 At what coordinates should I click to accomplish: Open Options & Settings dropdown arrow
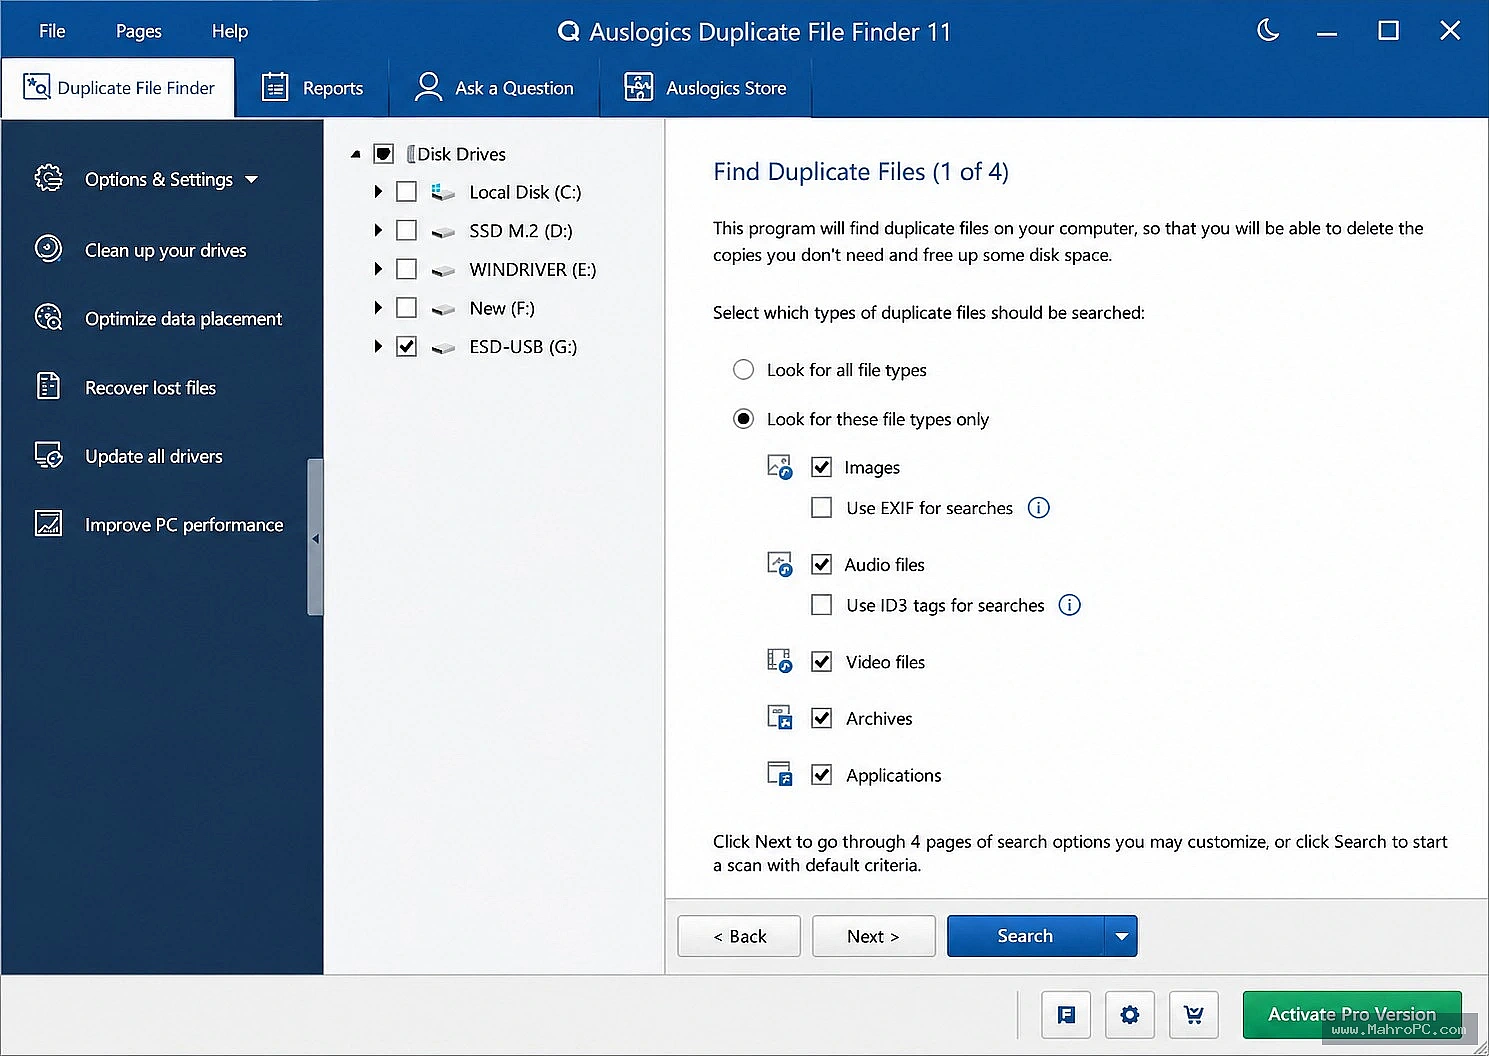(252, 179)
